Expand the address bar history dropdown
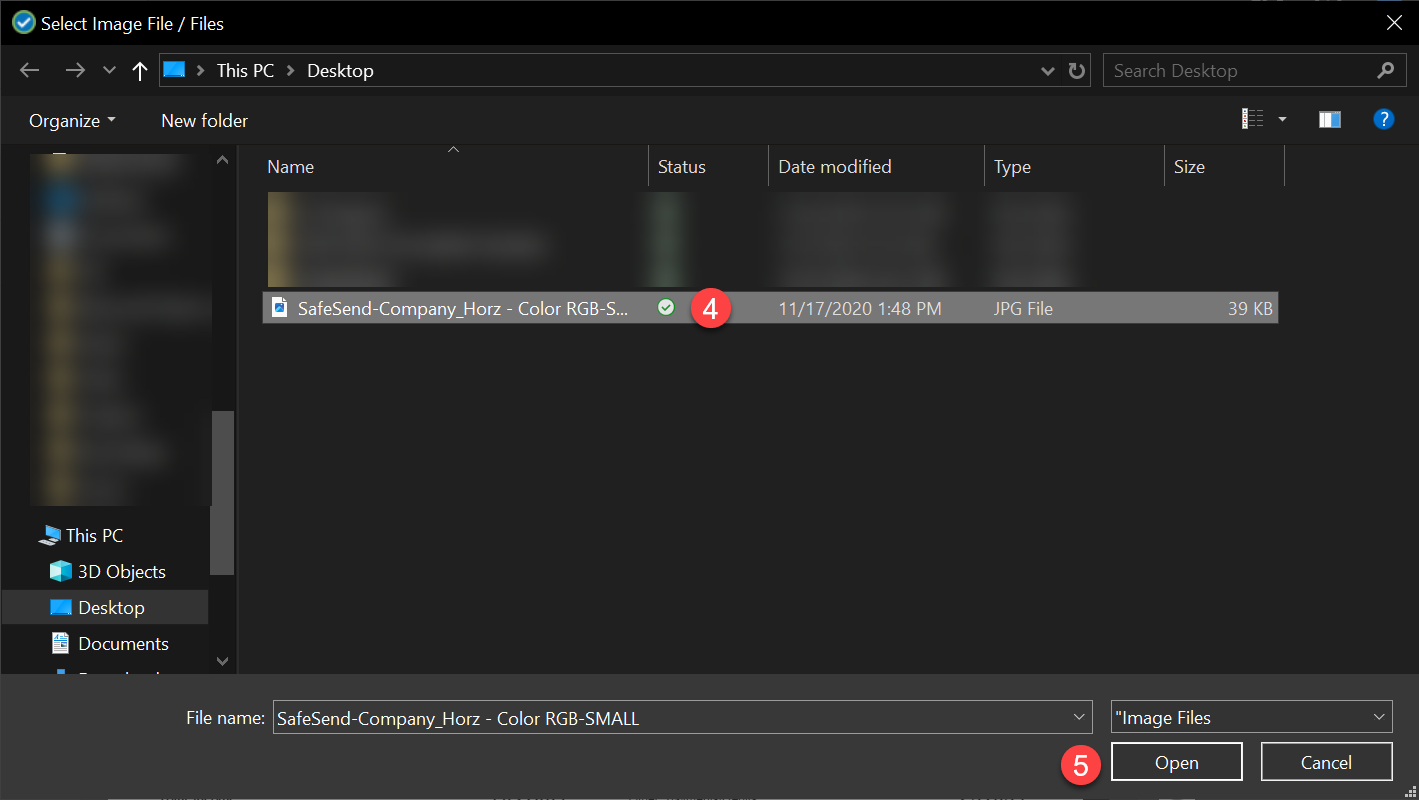This screenshot has height=800, width=1419. point(1047,71)
